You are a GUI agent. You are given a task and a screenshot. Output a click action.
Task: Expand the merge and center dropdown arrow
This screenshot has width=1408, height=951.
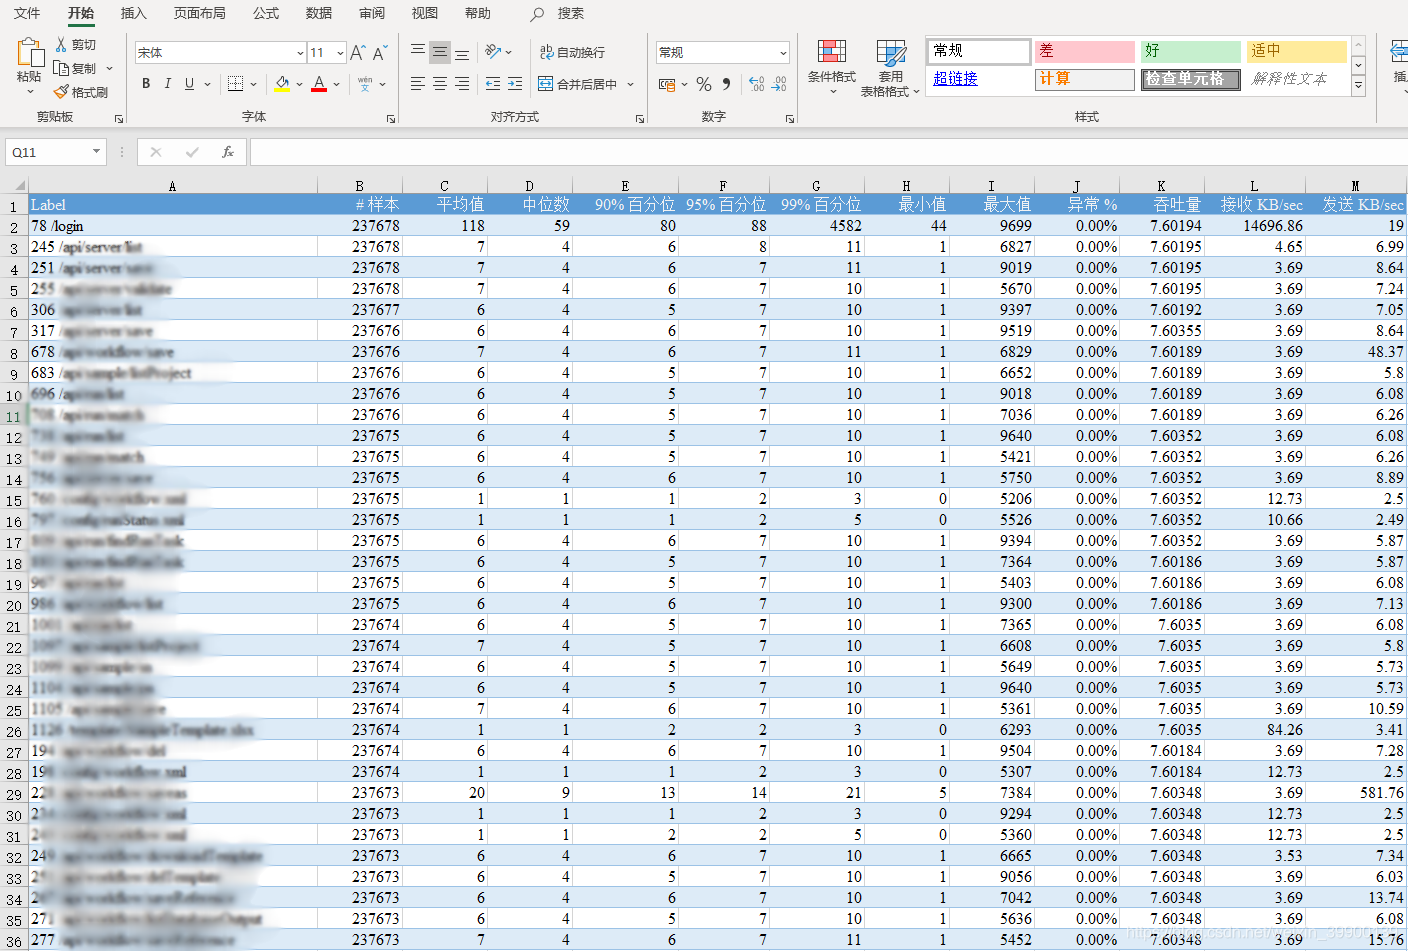(630, 84)
